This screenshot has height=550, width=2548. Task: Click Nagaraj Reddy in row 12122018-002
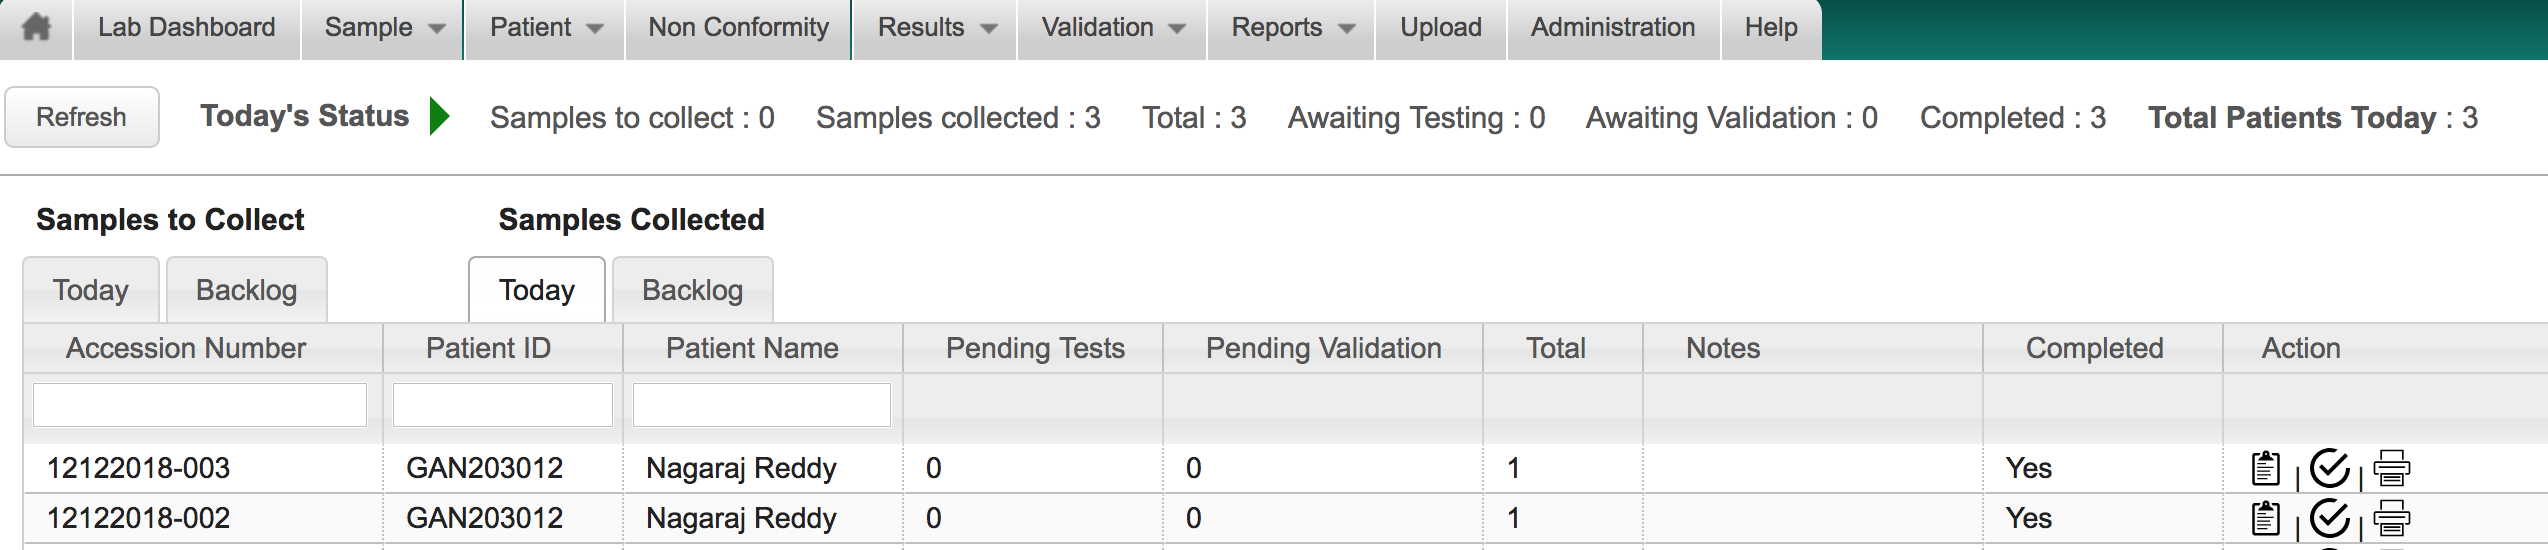(741, 518)
